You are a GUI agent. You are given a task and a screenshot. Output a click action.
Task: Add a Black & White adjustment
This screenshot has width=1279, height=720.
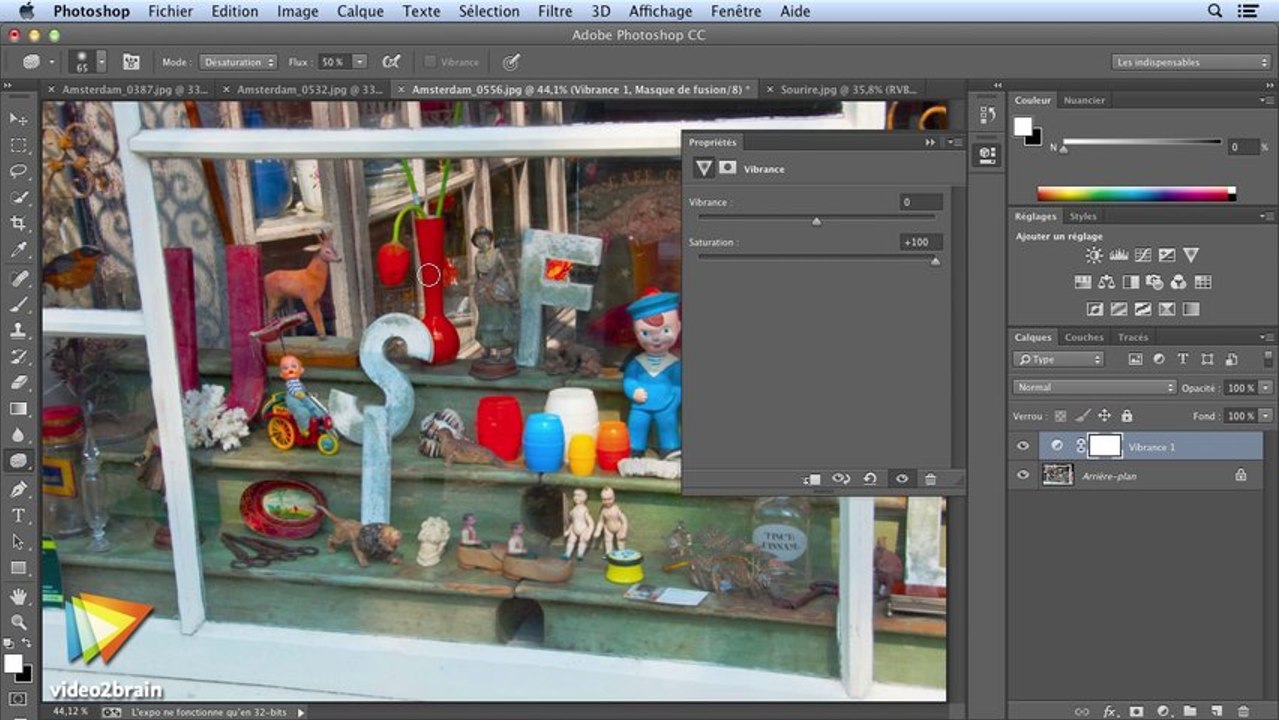coord(1130,283)
